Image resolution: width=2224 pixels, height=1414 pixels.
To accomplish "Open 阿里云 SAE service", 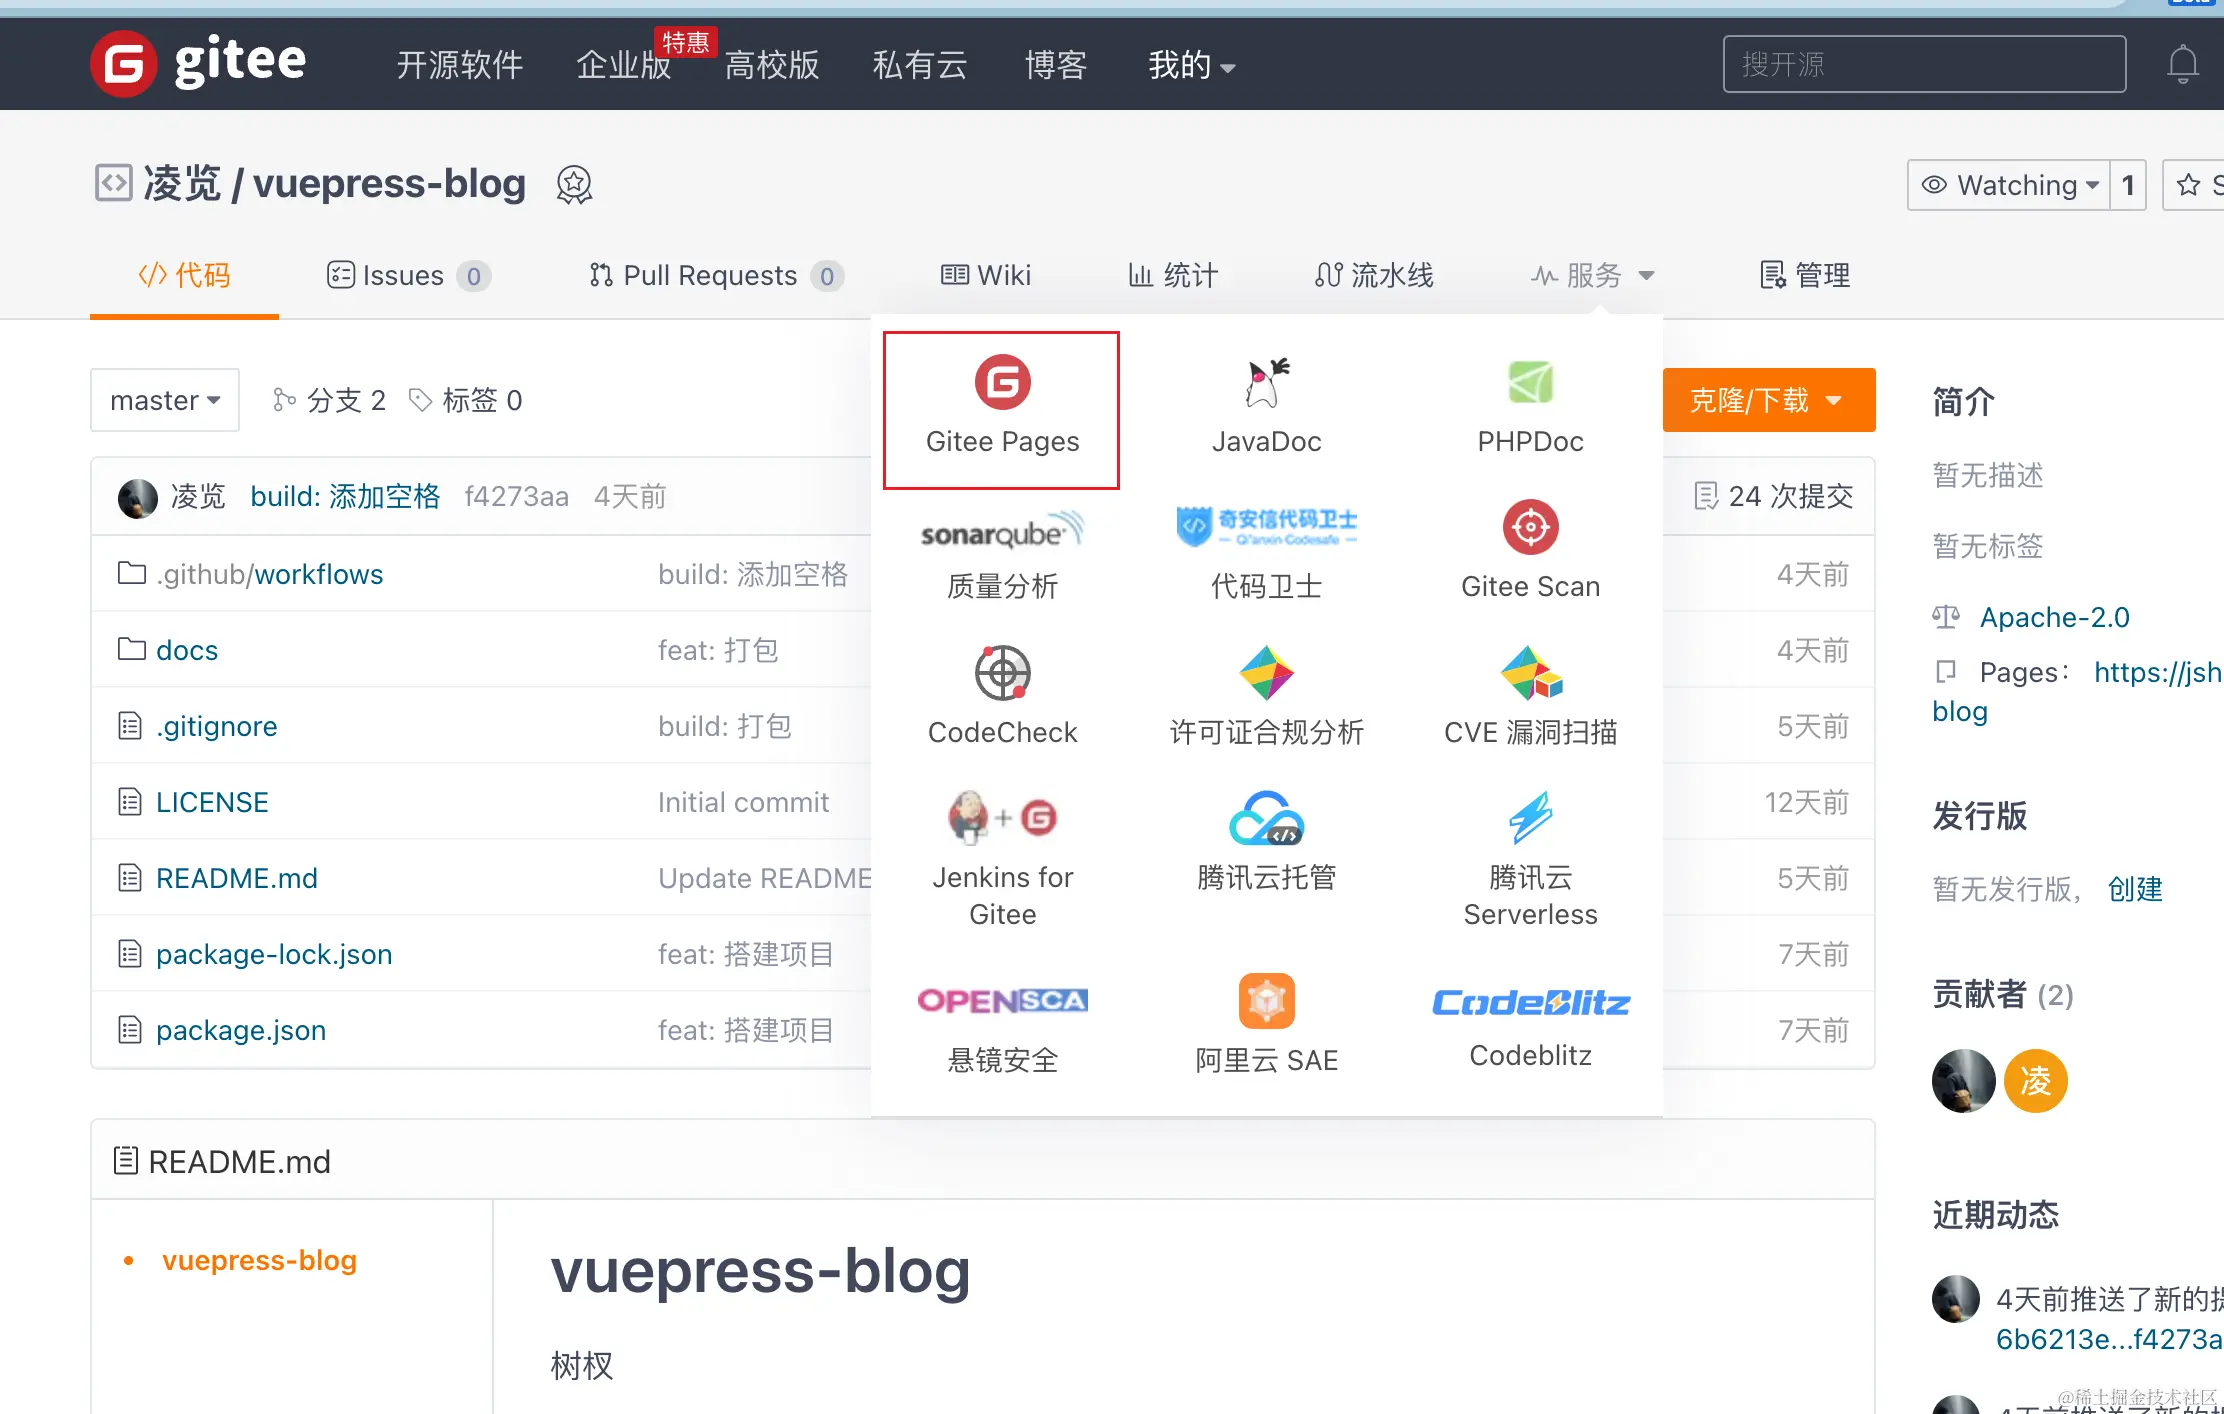I will click(1266, 1025).
